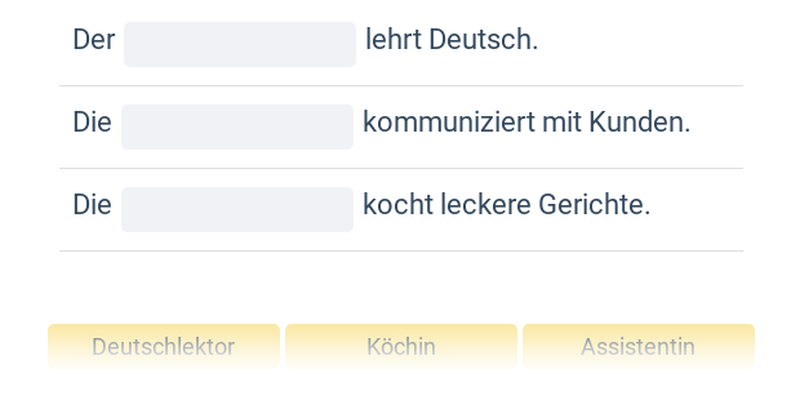This screenshot has height=400, width=800.
Task: Click "Die" in the Gerichte sentence
Action: [x=92, y=205]
